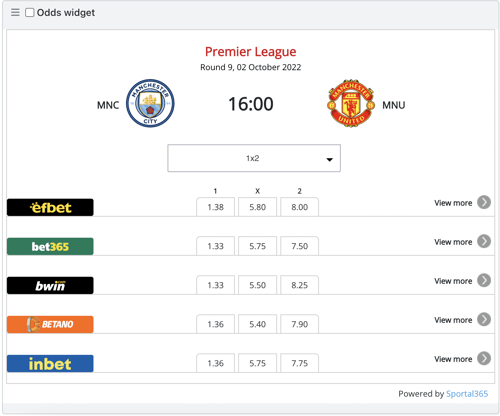
Task: Open the inbet bookmaker logo
Action: [x=50, y=363]
